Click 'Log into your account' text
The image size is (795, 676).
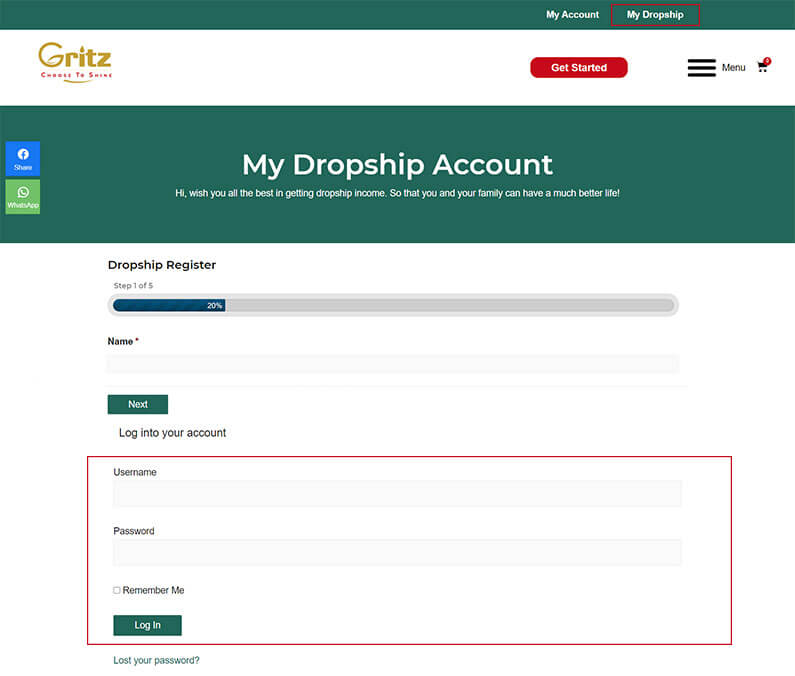(x=172, y=433)
